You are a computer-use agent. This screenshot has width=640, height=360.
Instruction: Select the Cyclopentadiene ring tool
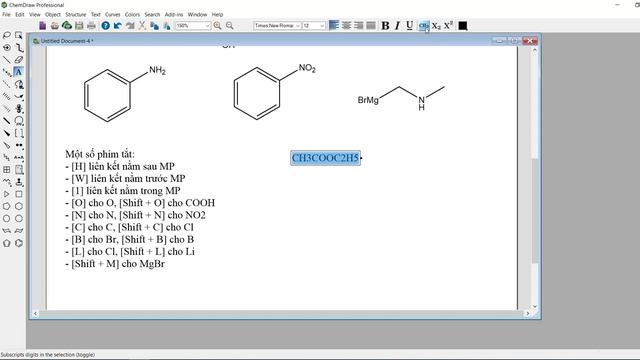7,243
